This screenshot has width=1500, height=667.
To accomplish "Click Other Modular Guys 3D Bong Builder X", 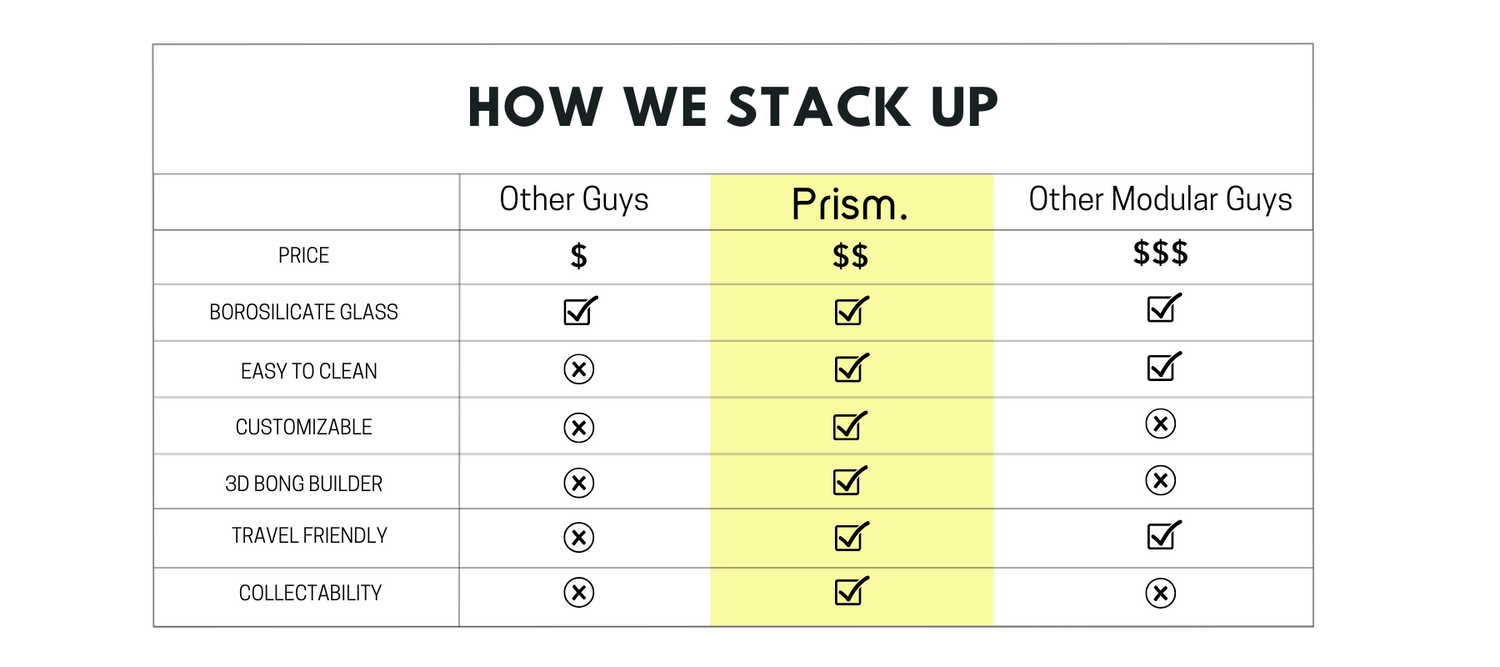I will (1160, 481).
